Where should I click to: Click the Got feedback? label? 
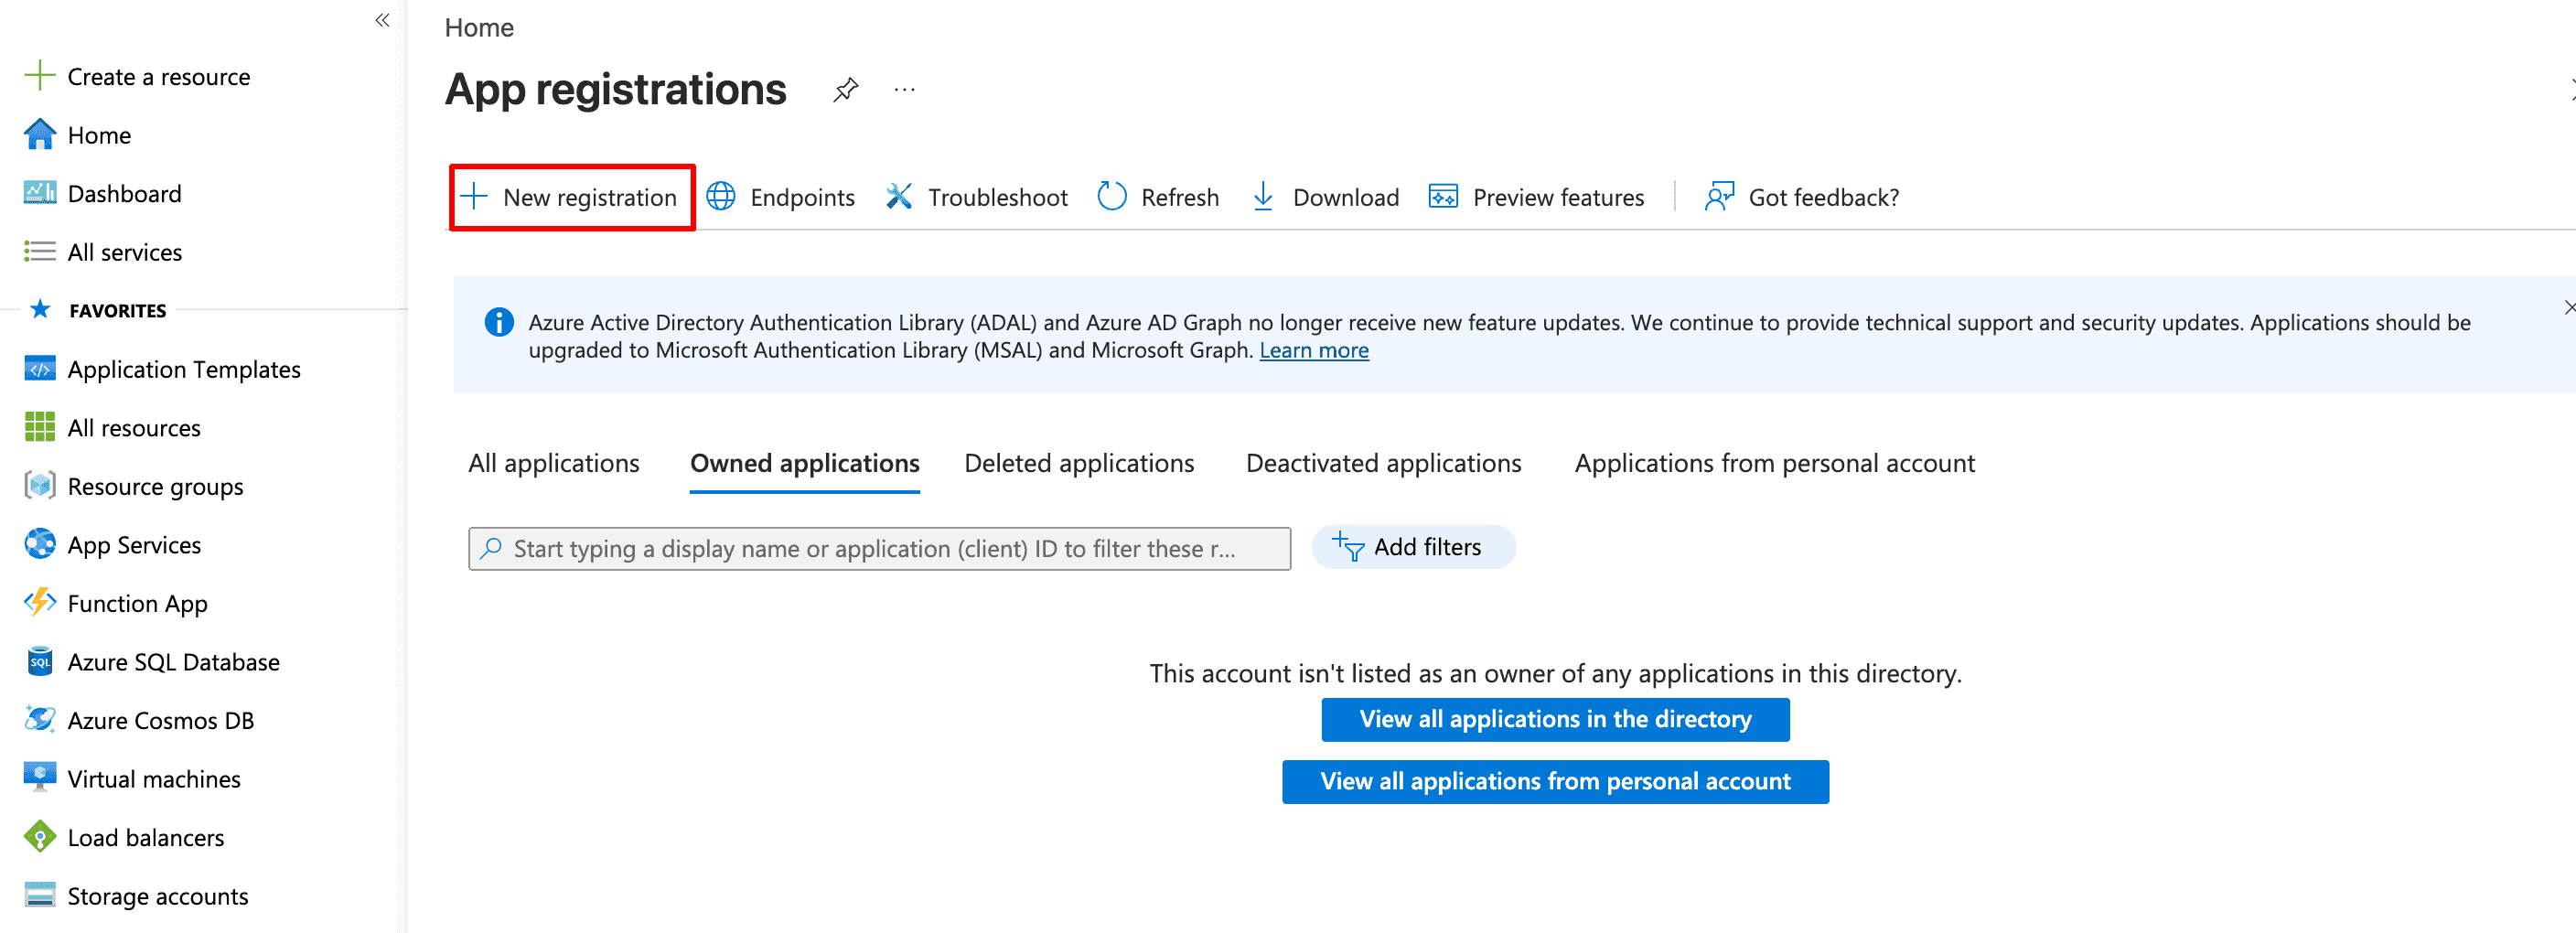(1824, 197)
